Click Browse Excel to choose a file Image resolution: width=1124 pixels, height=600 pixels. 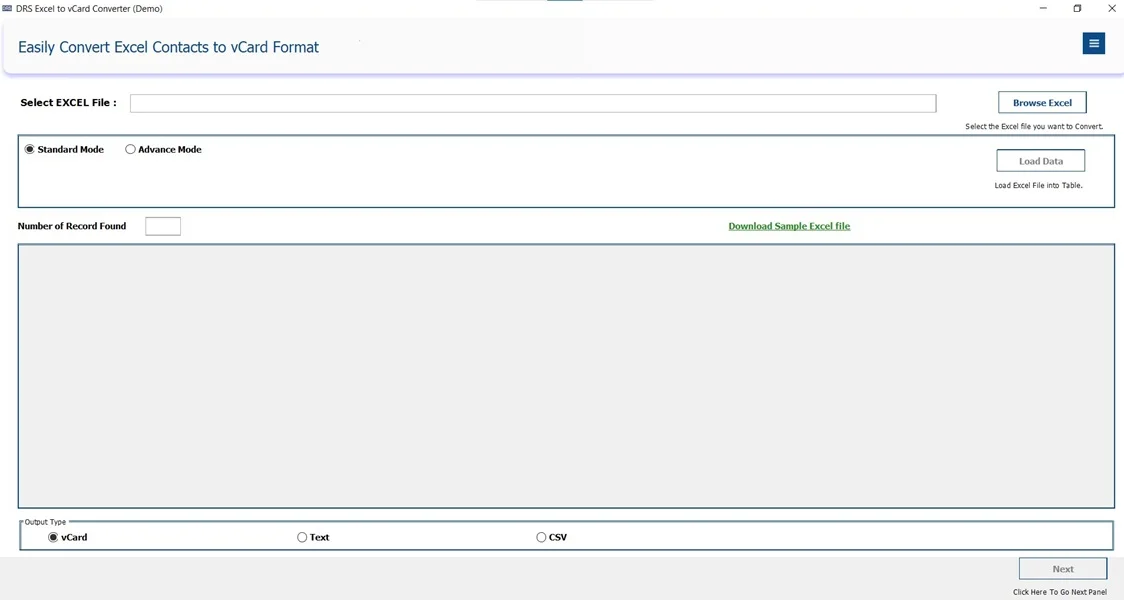pos(1042,102)
